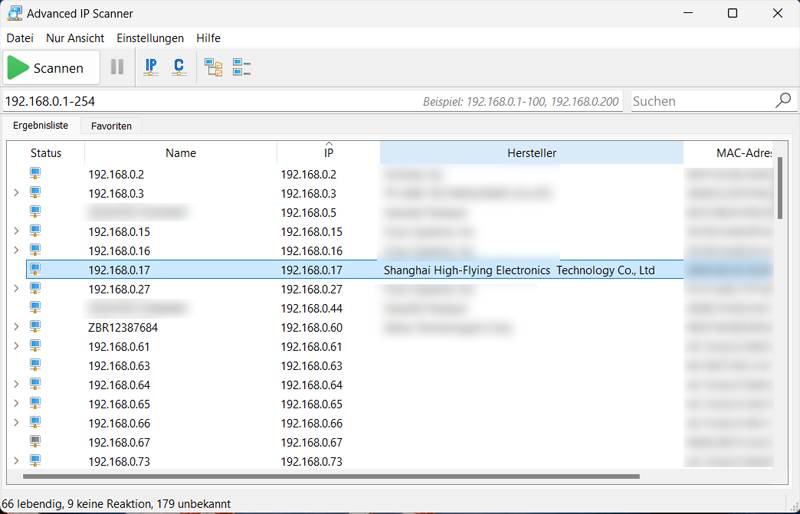Sort by the Name column header
Image resolution: width=800 pixels, height=514 pixels.
coord(181,153)
